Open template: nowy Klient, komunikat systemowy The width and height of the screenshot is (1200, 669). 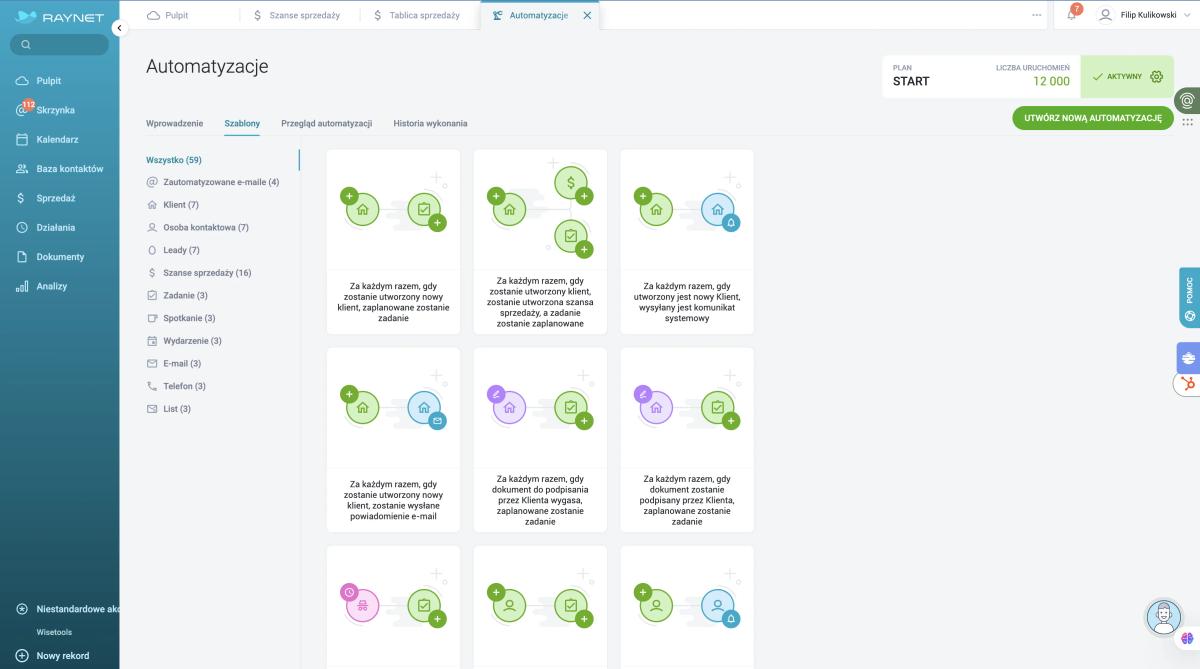point(687,241)
